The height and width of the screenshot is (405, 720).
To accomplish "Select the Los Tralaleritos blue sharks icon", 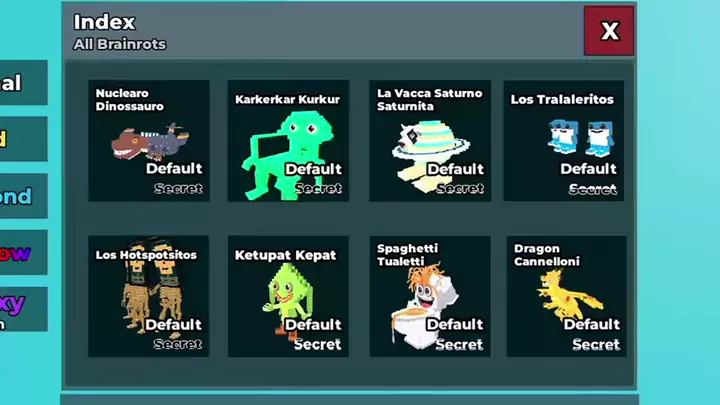I will 581,138.
